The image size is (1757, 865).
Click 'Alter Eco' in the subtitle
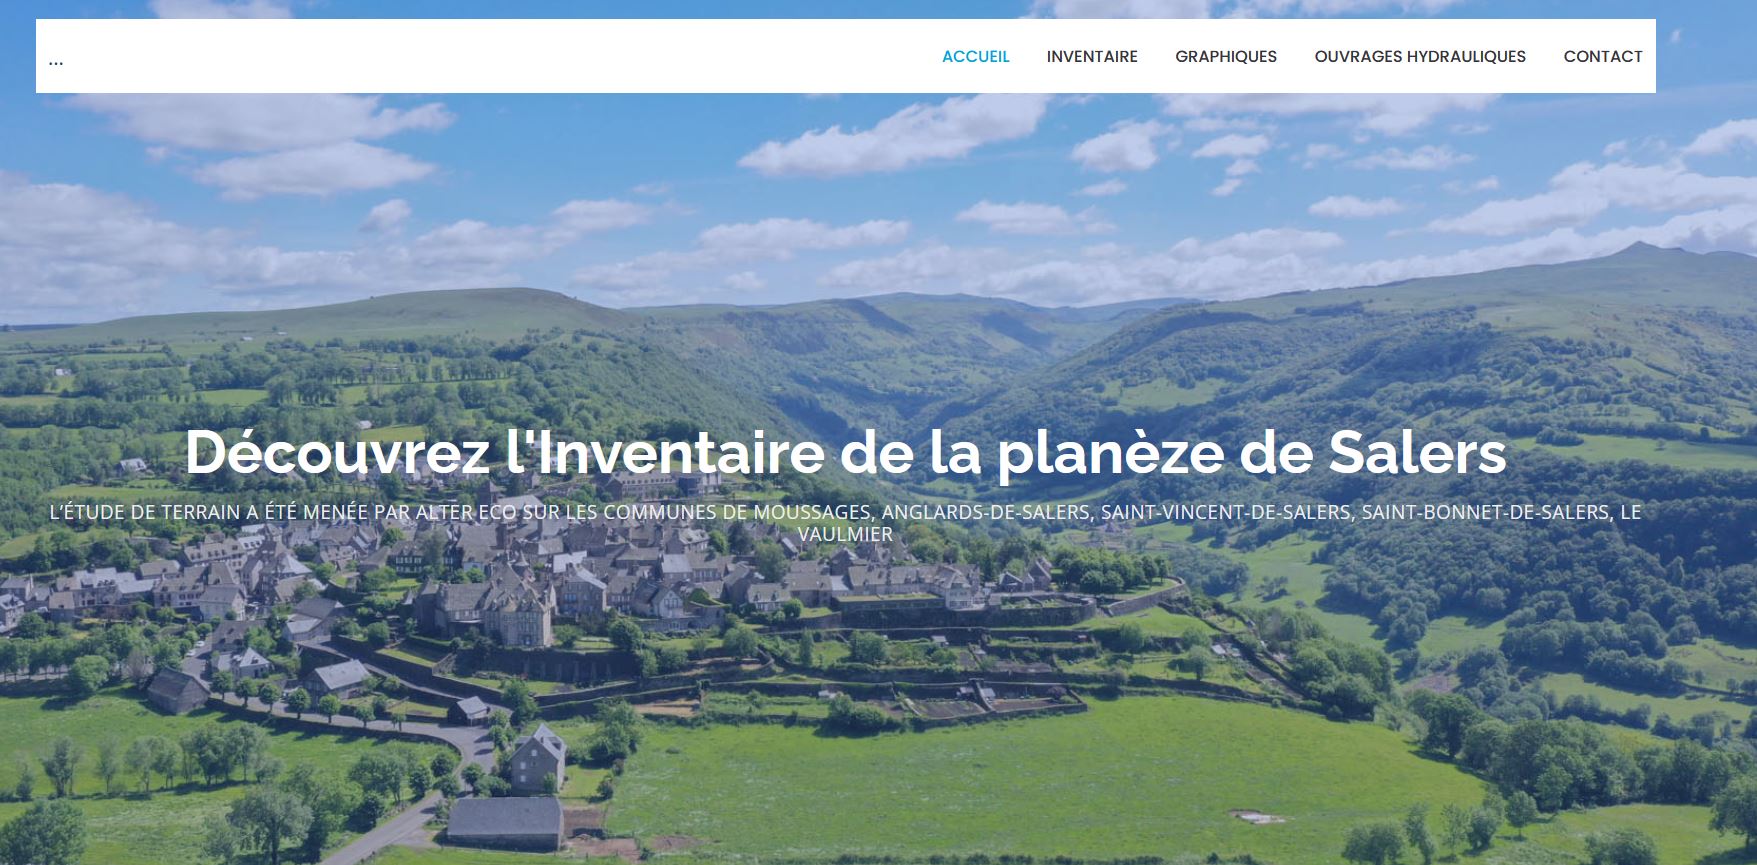[x=460, y=512]
